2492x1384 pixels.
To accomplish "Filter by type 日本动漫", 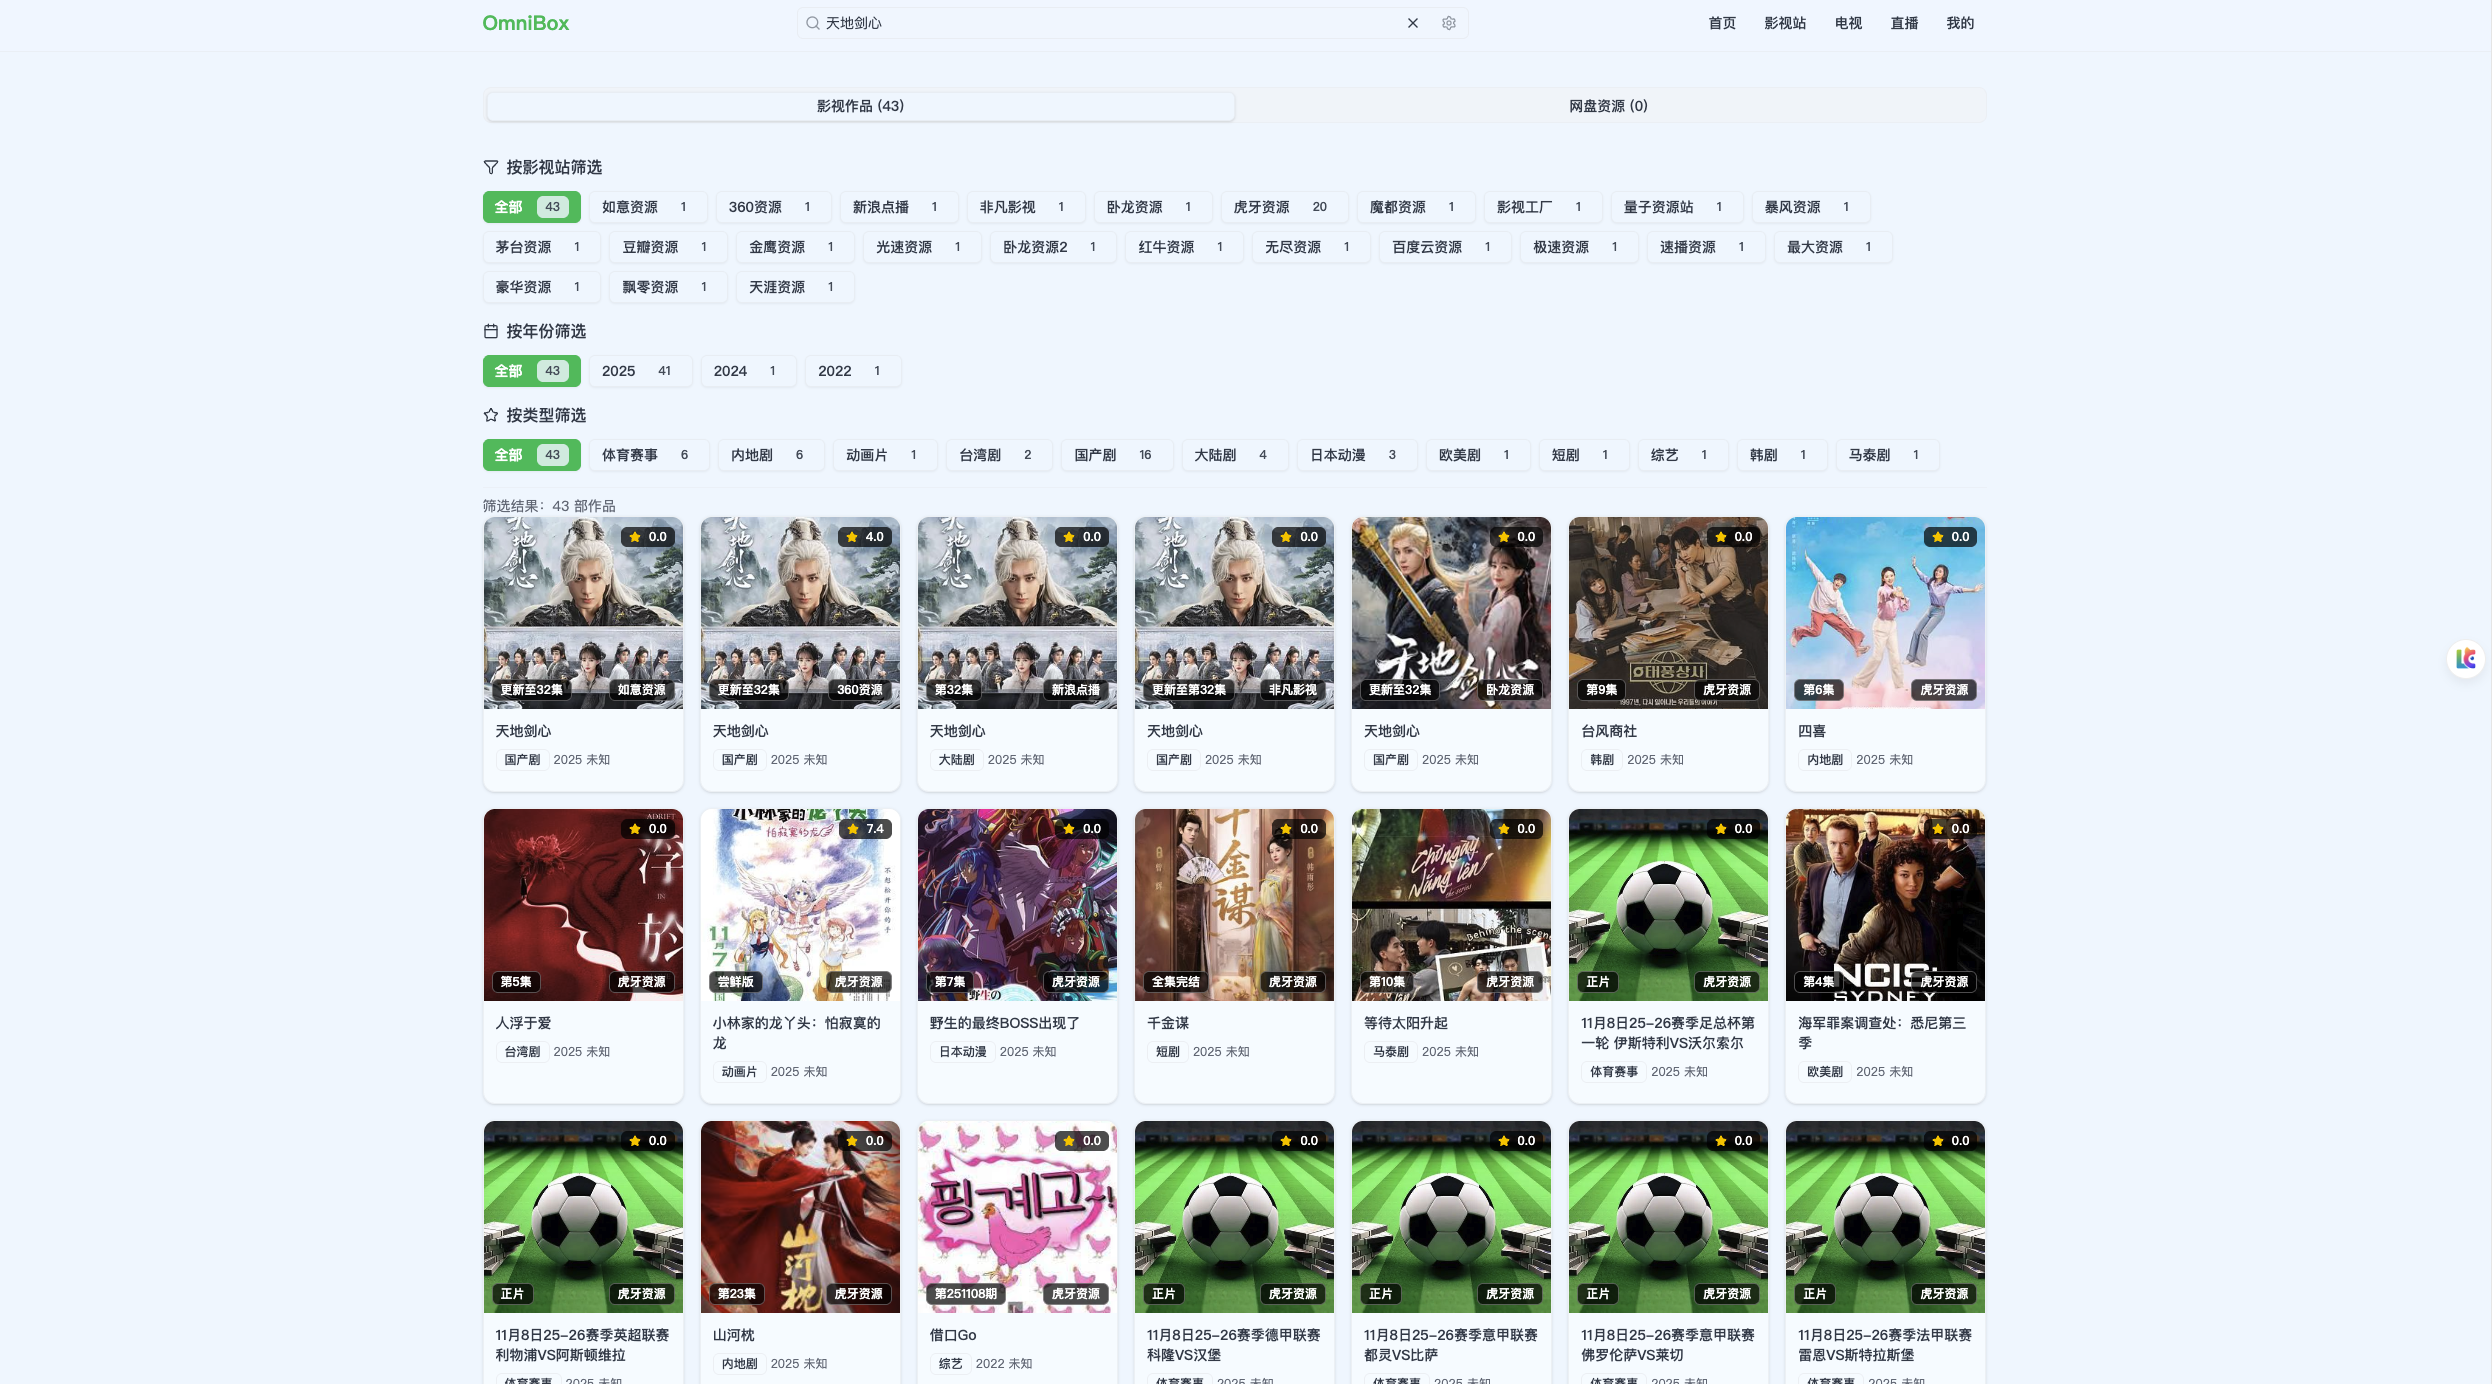I will [x=1356, y=455].
